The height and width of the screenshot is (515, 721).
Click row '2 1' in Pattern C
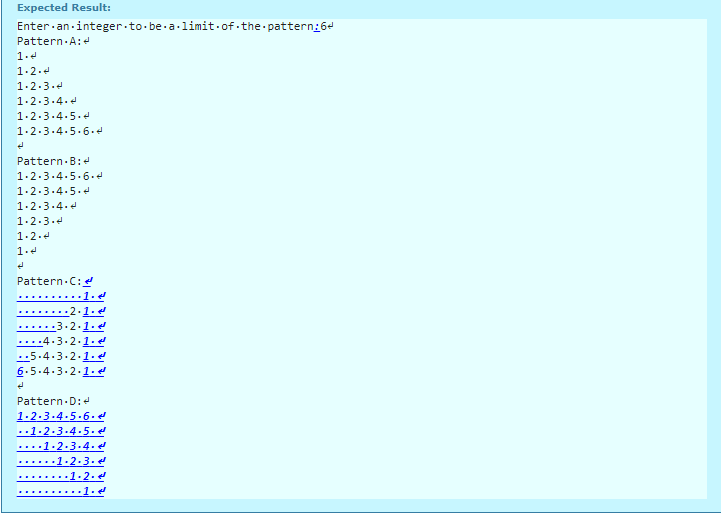61,311
